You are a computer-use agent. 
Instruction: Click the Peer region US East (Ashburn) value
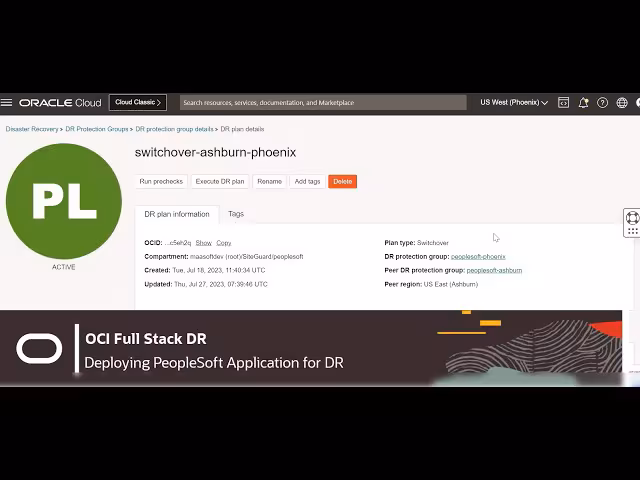point(451,284)
